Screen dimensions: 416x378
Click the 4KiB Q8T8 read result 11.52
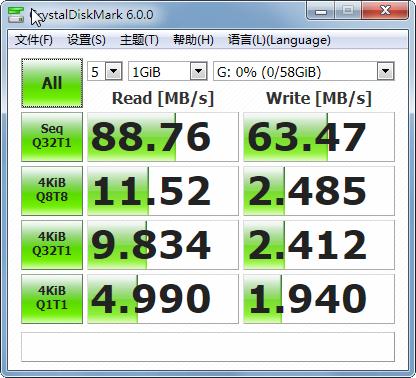163,191
